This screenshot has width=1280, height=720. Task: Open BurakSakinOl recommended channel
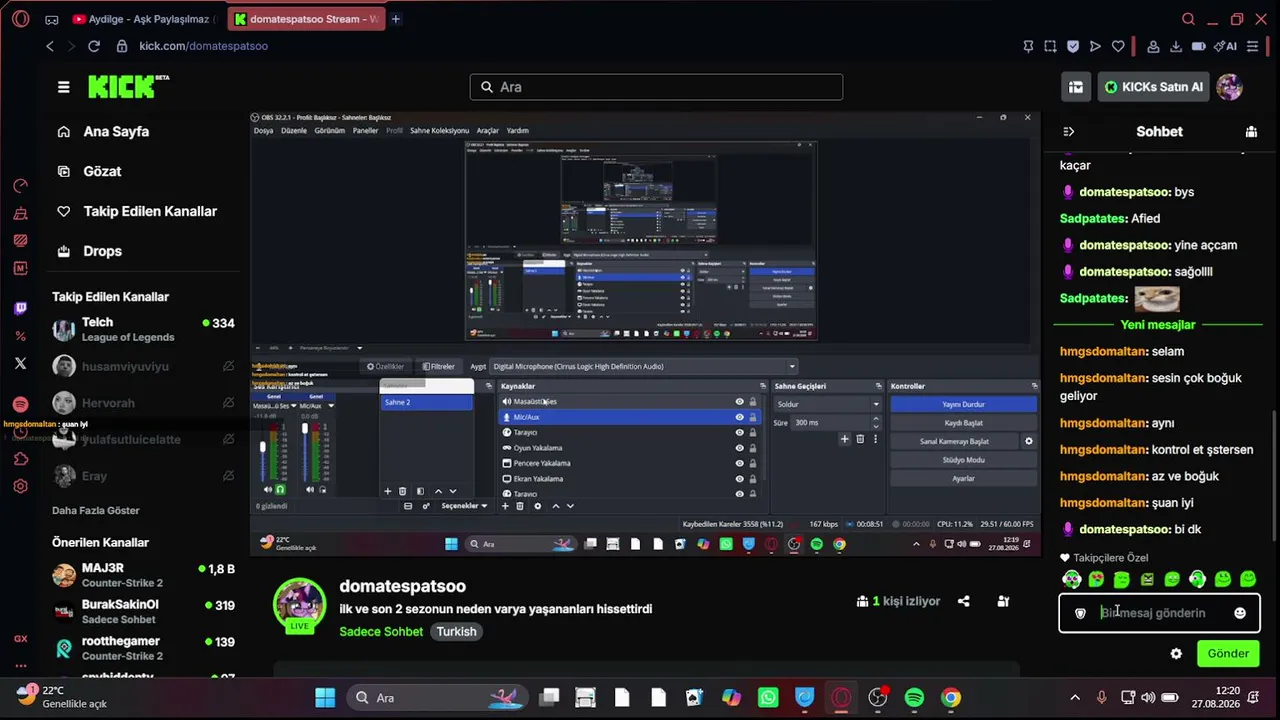click(x=144, y=611)
